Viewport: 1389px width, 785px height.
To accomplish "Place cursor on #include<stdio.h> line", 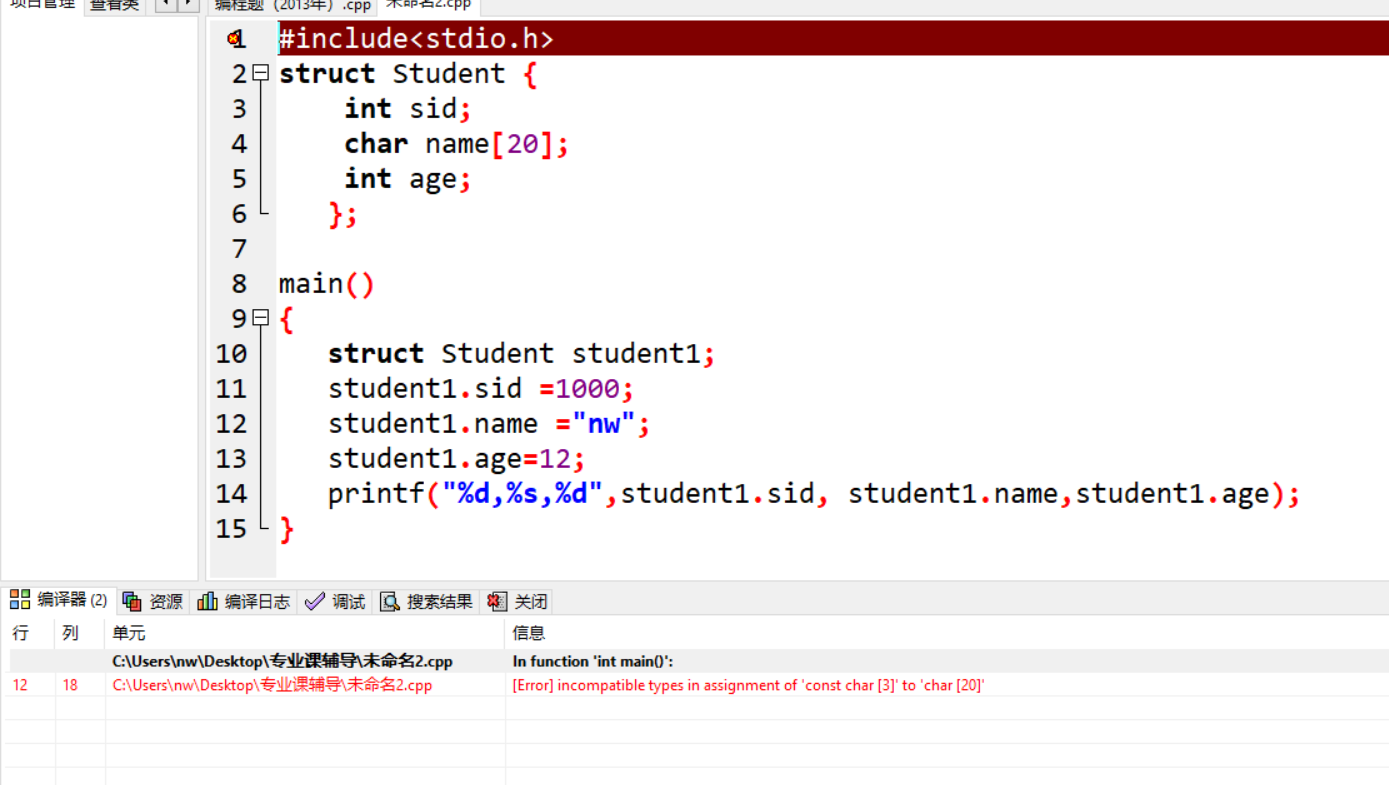I will [x=416, y=39].
